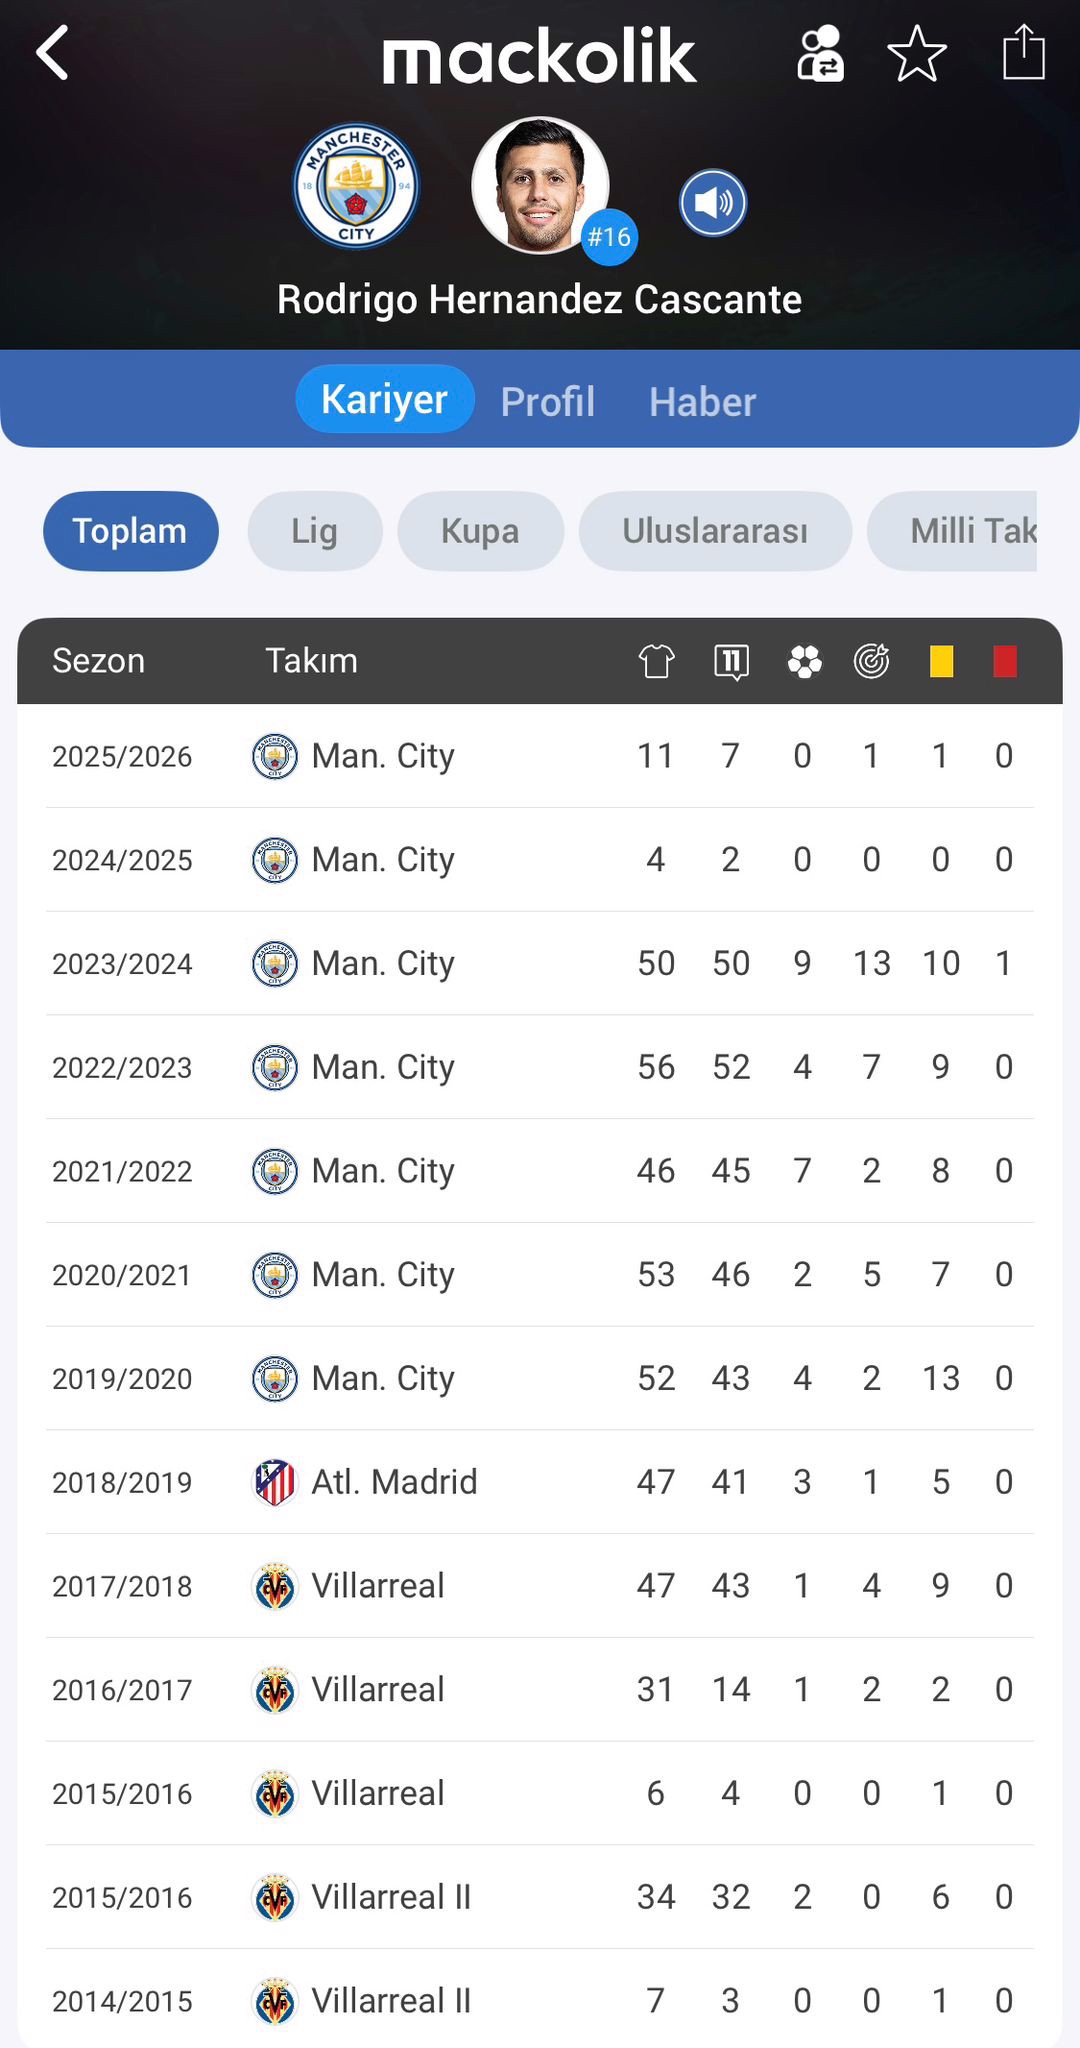This screenshot has height=2048, width=1080.
Task: Tap the yellow card column icon
Action: (x=941, y=661)
